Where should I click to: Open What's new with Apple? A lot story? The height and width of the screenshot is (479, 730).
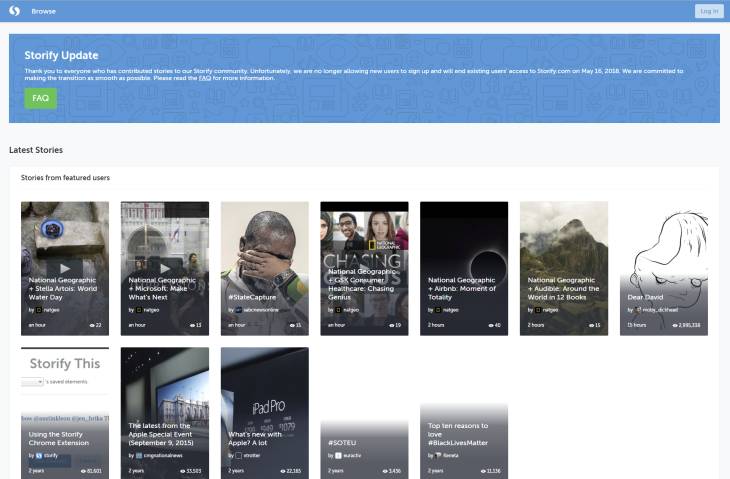[x=255, y=439]
